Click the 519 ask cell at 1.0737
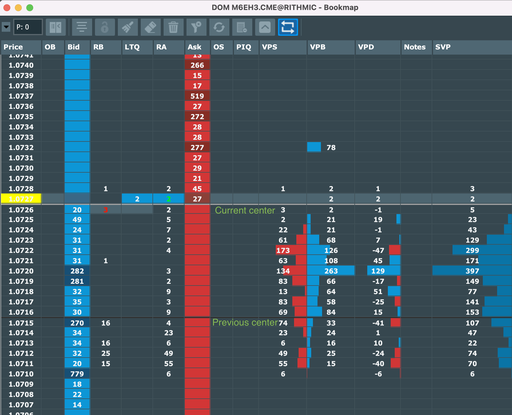512x415 pixels. tap(197, 96)
